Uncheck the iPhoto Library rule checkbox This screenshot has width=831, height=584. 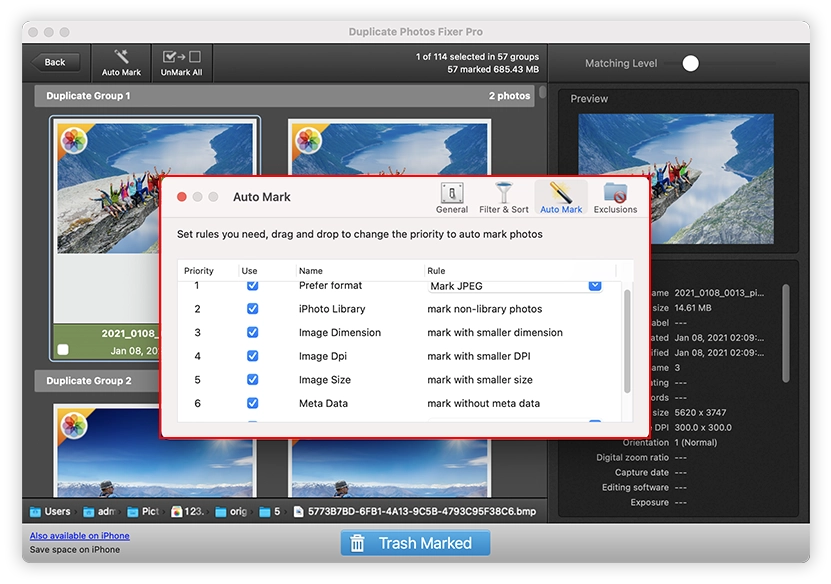pyautogui.click(x=253, y=308)
